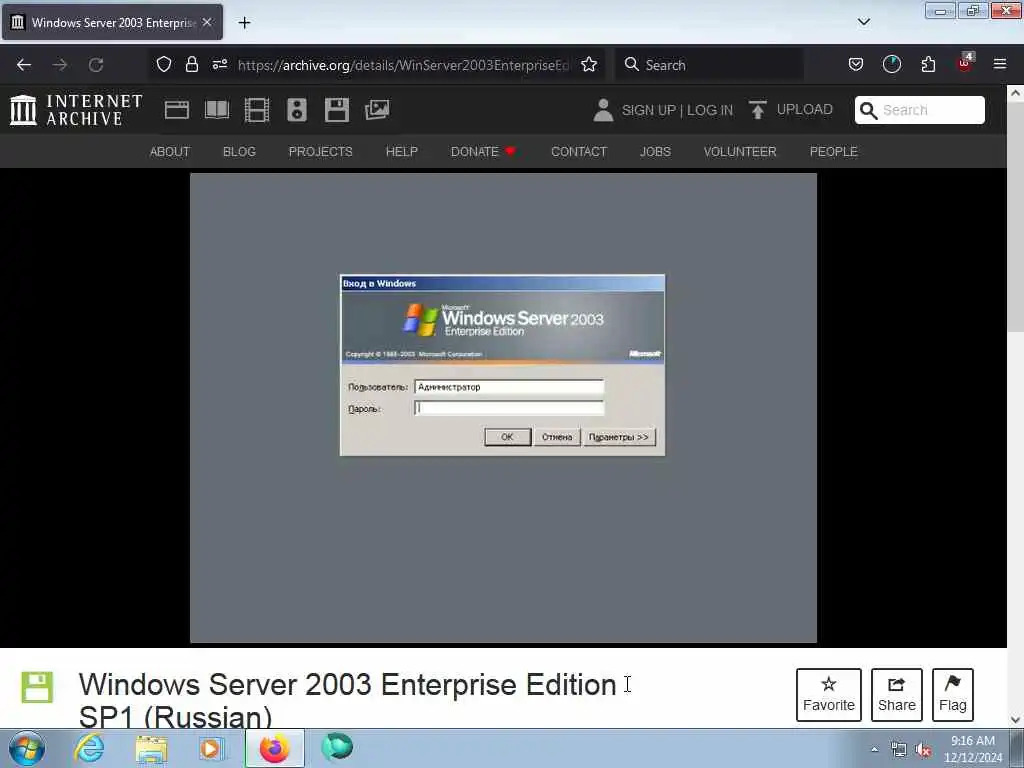Viewport: 1024px width, 768px height.
Task: Open the PEOPLE menu item
Action: [833, 152]
